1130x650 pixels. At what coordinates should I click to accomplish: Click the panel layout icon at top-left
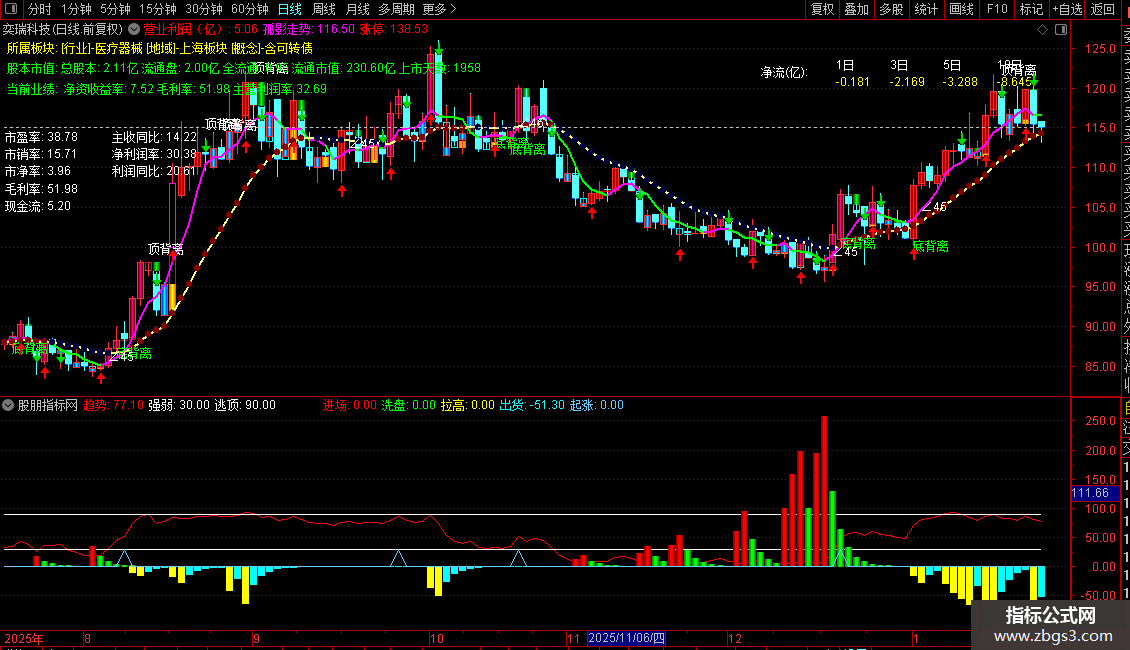pos(11,9)
